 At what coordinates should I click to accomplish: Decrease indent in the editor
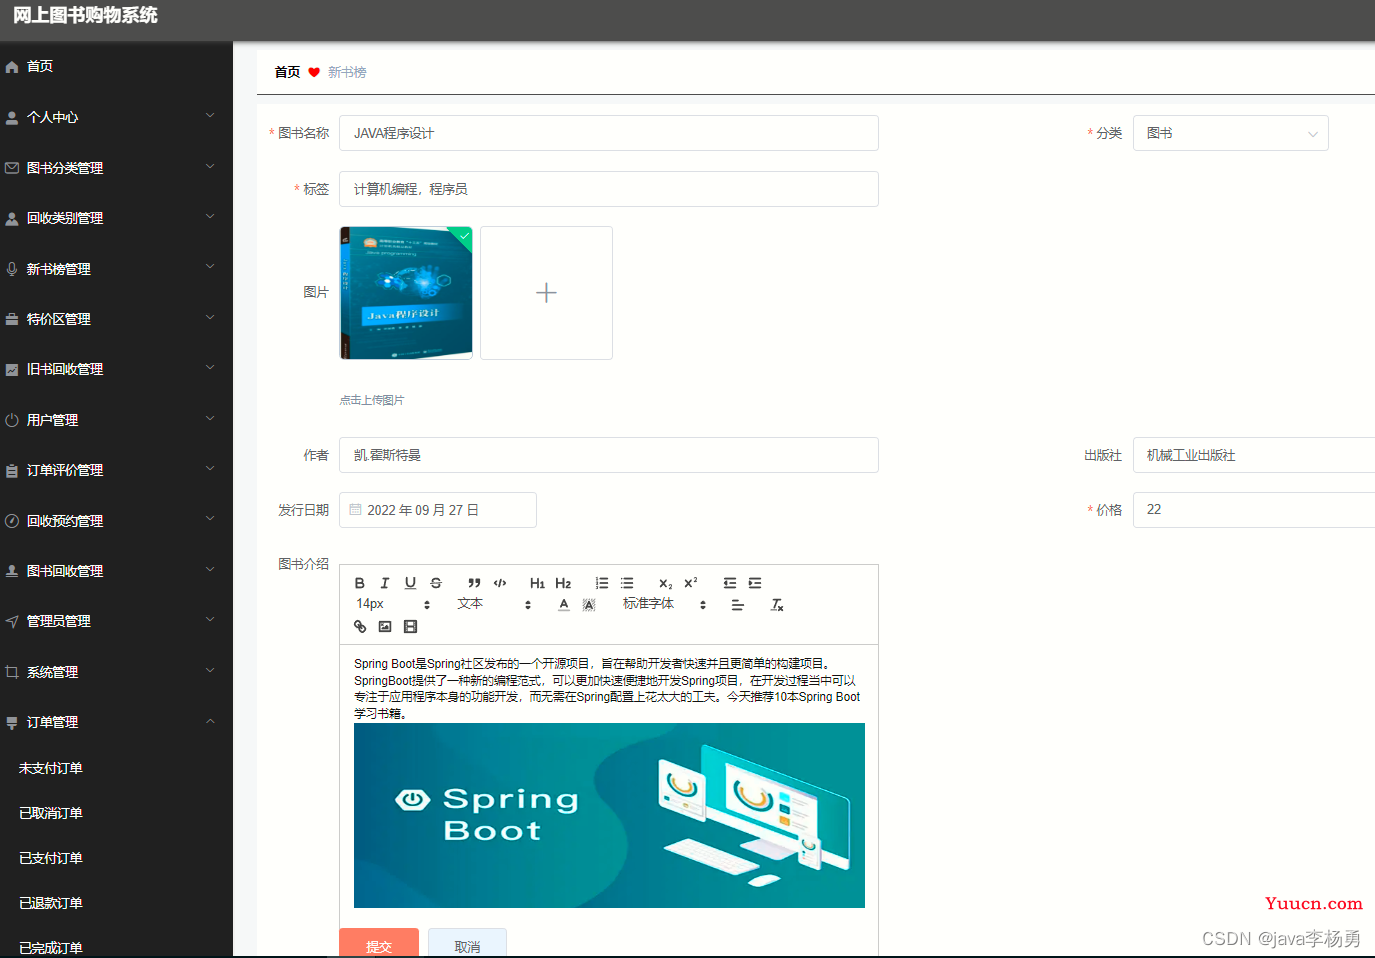tap(730, 583)
